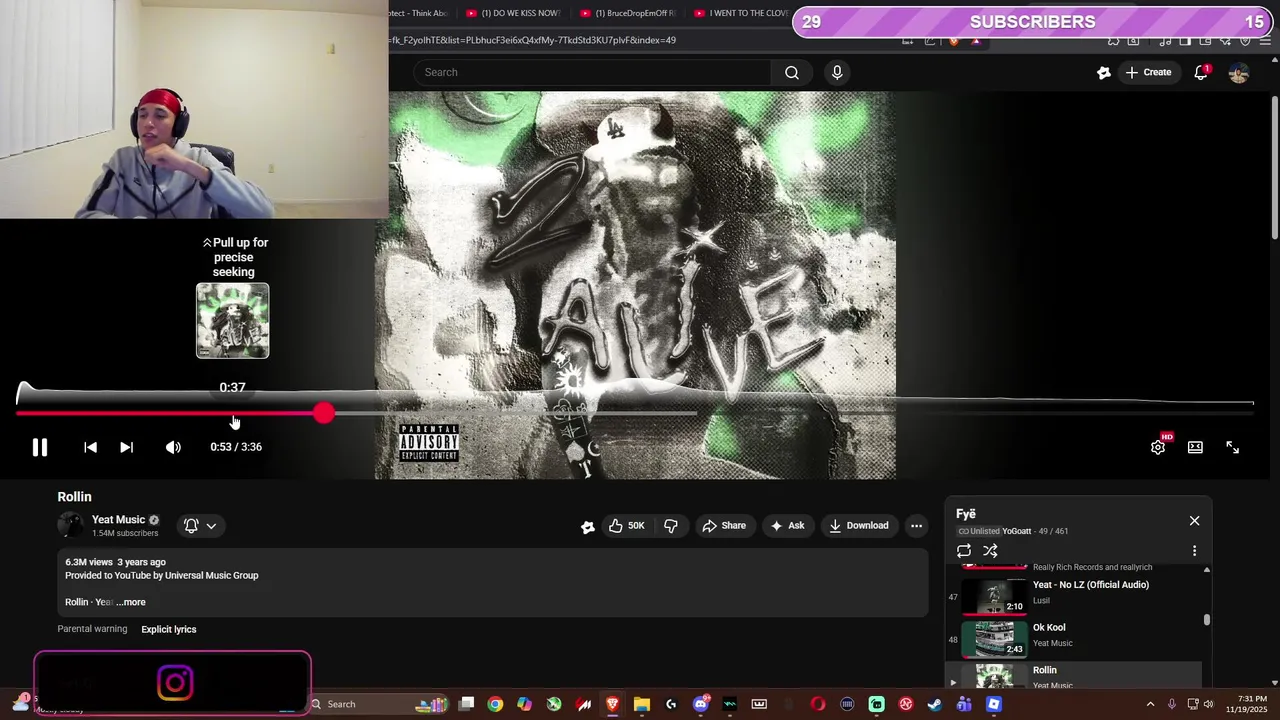Open playlist options three-dot menu
Viewport: 1280px width, 720px height.
click(1194, 551)
